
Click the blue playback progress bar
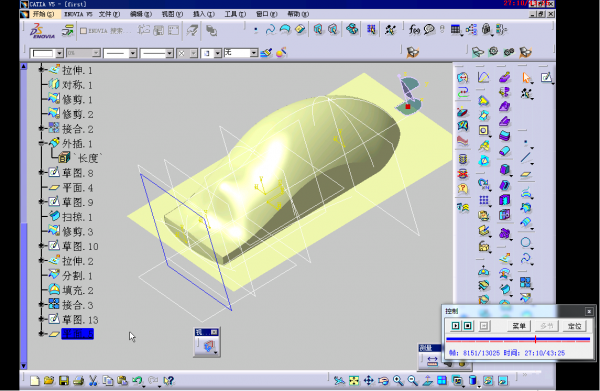[518, 339]
